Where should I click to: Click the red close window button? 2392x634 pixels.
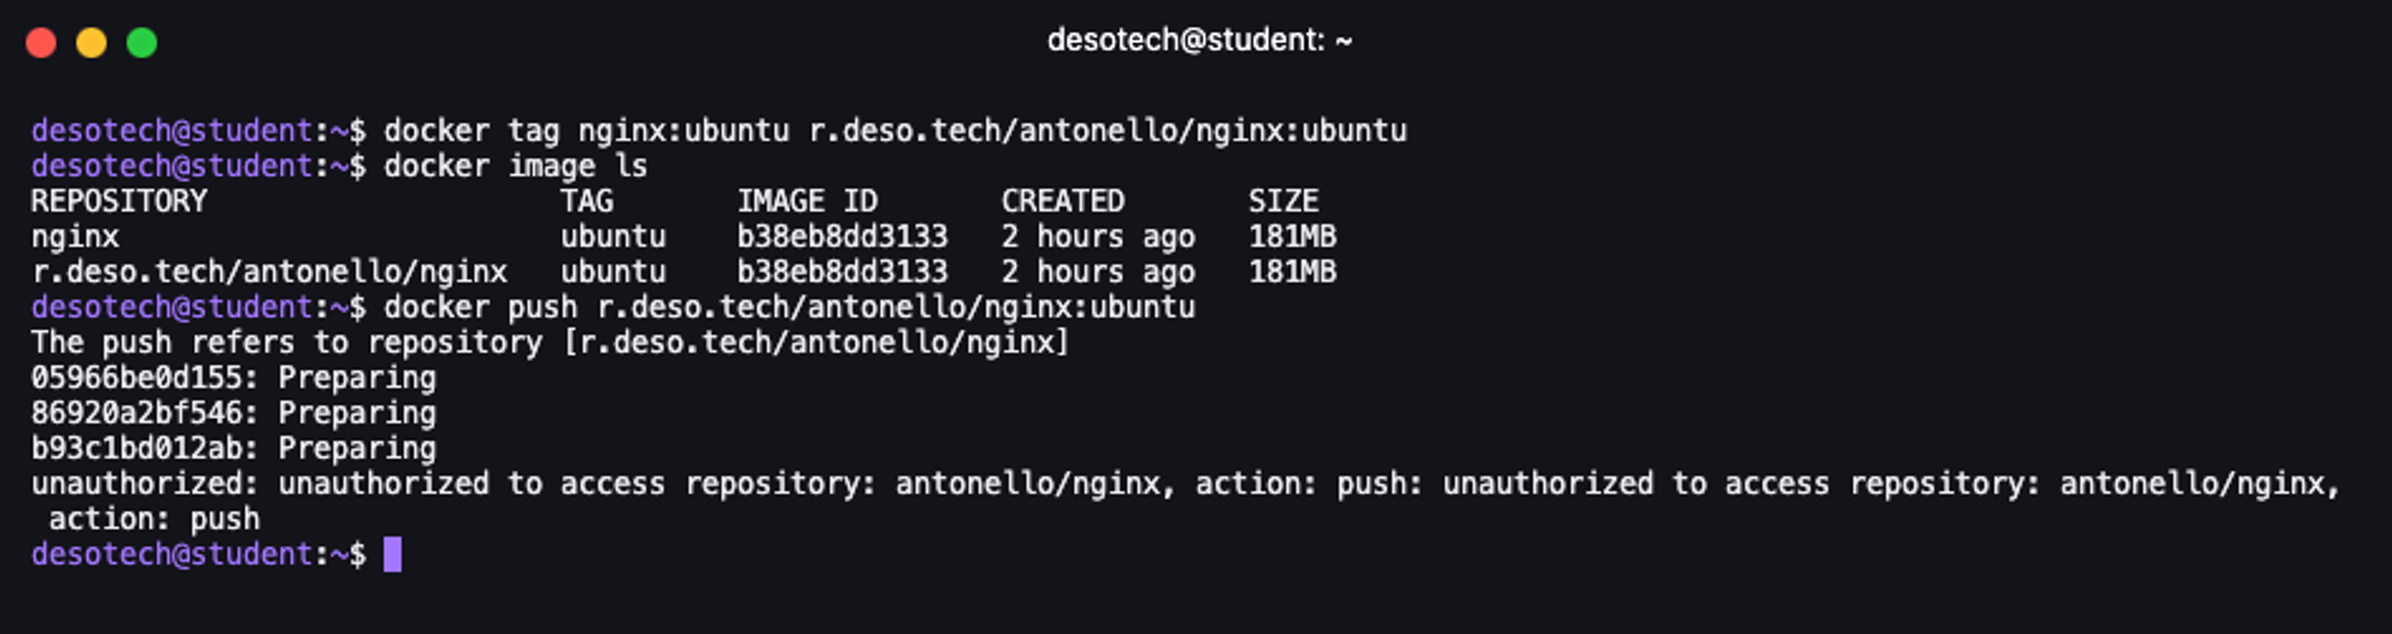point(41,43)
